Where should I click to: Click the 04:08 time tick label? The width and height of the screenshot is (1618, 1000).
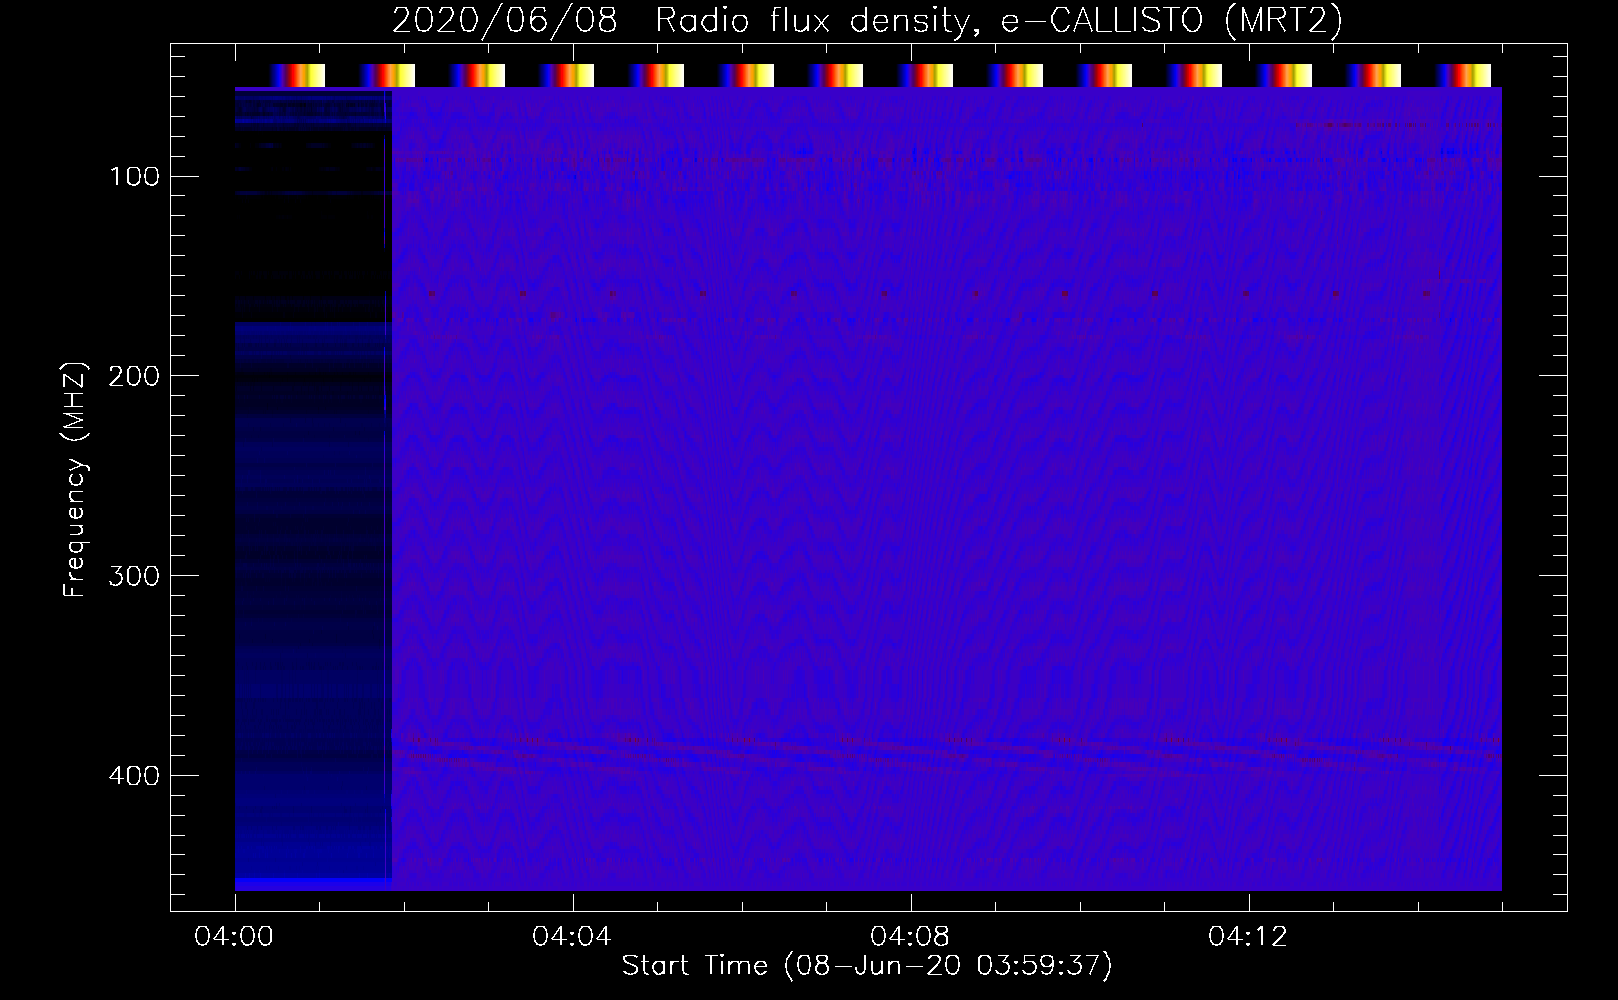coord(911,937)
